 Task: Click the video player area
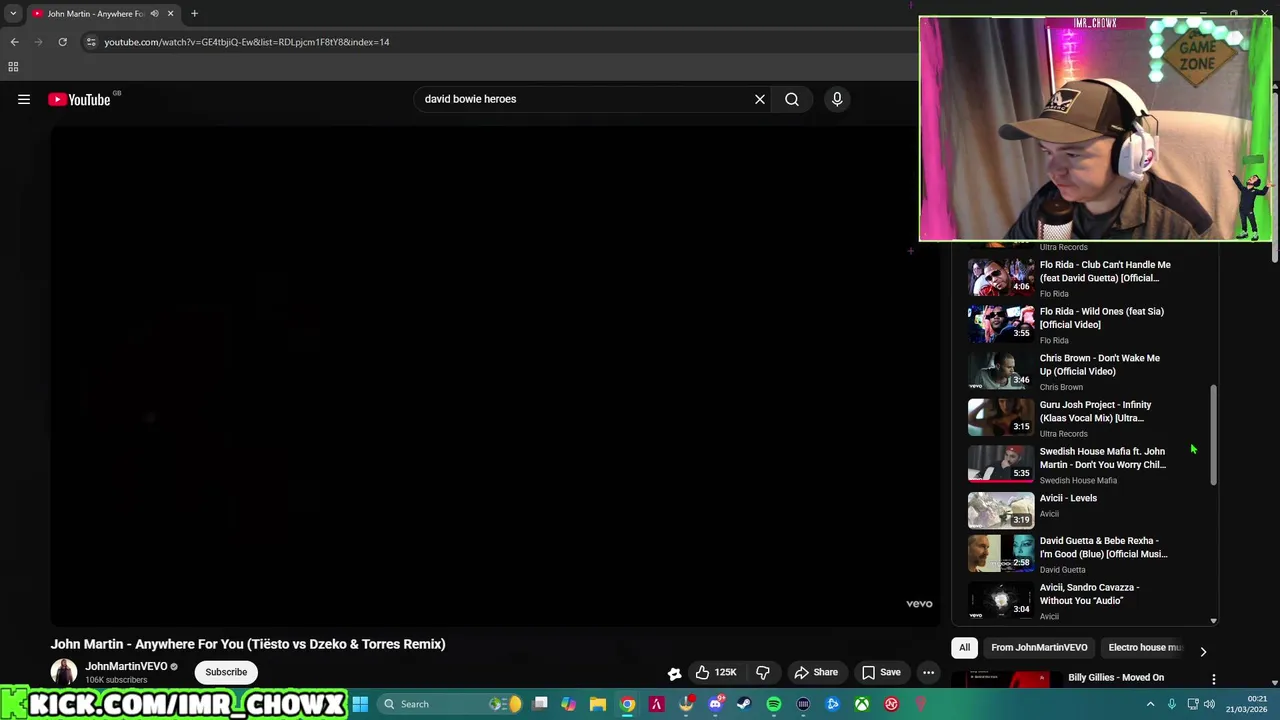495,374
